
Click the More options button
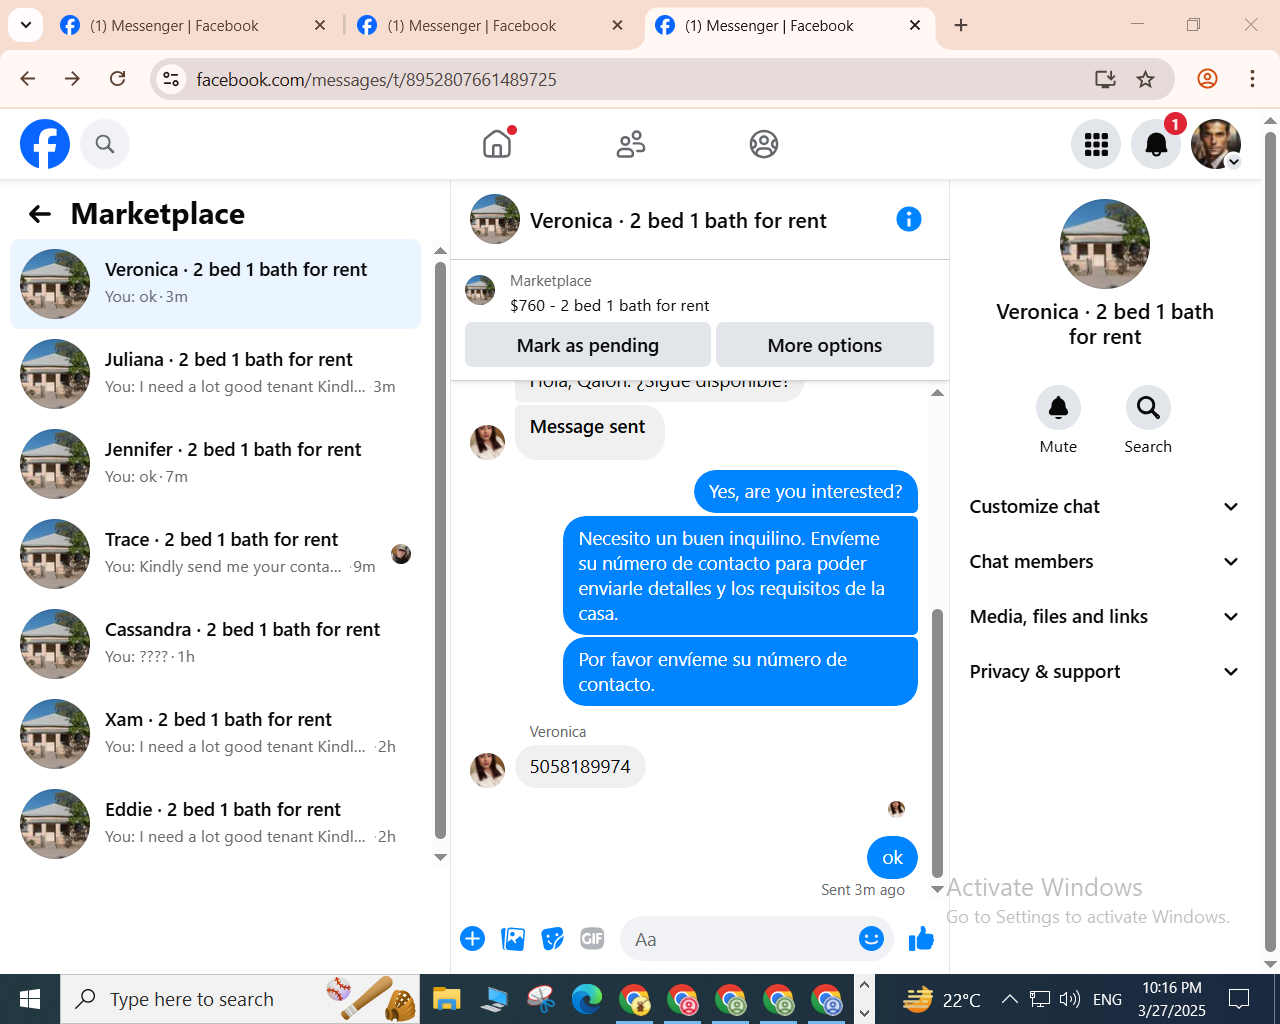tap(825, 345)
